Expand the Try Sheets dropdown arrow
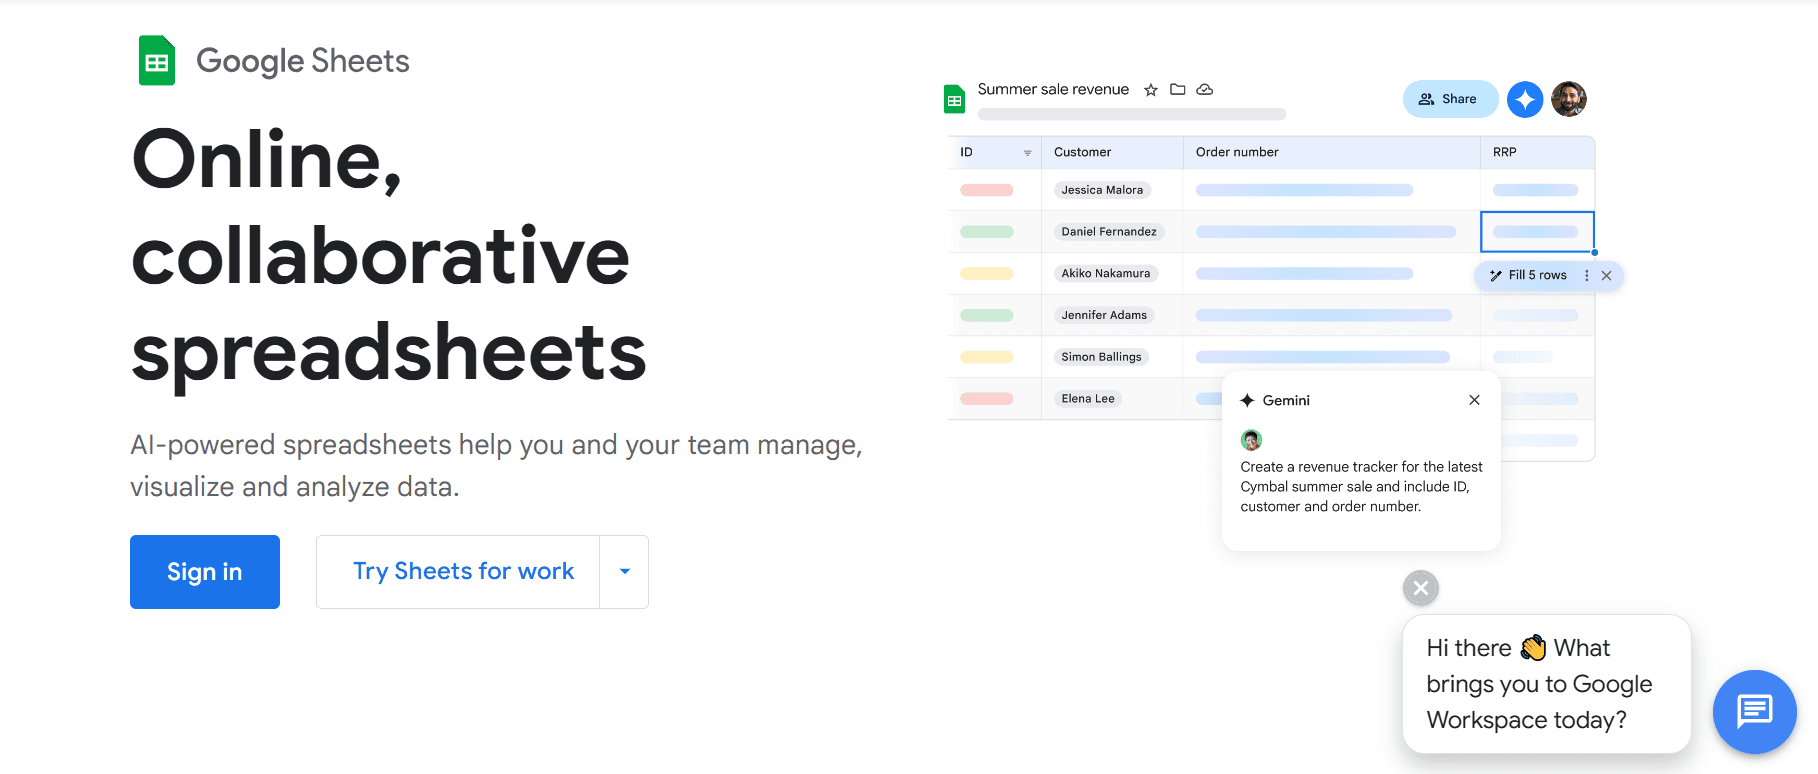Image resolution: width=1818 pixels, height=774 pixels. point(625,572)
